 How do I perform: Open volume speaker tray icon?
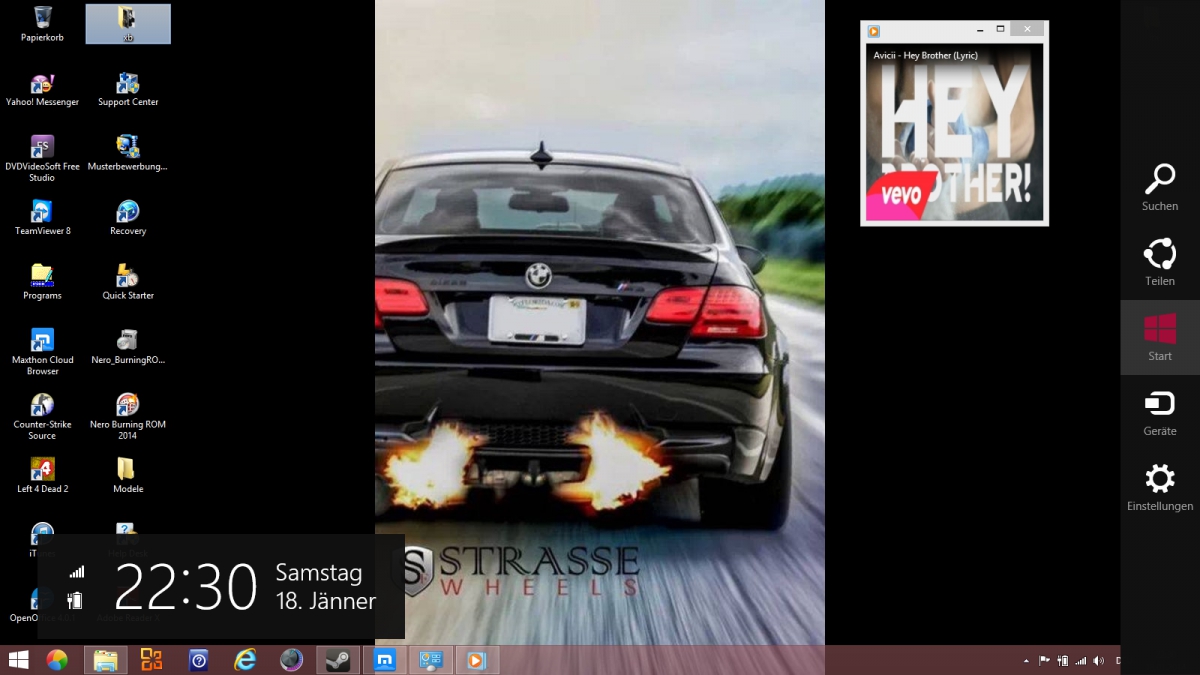pos(1099,661)
